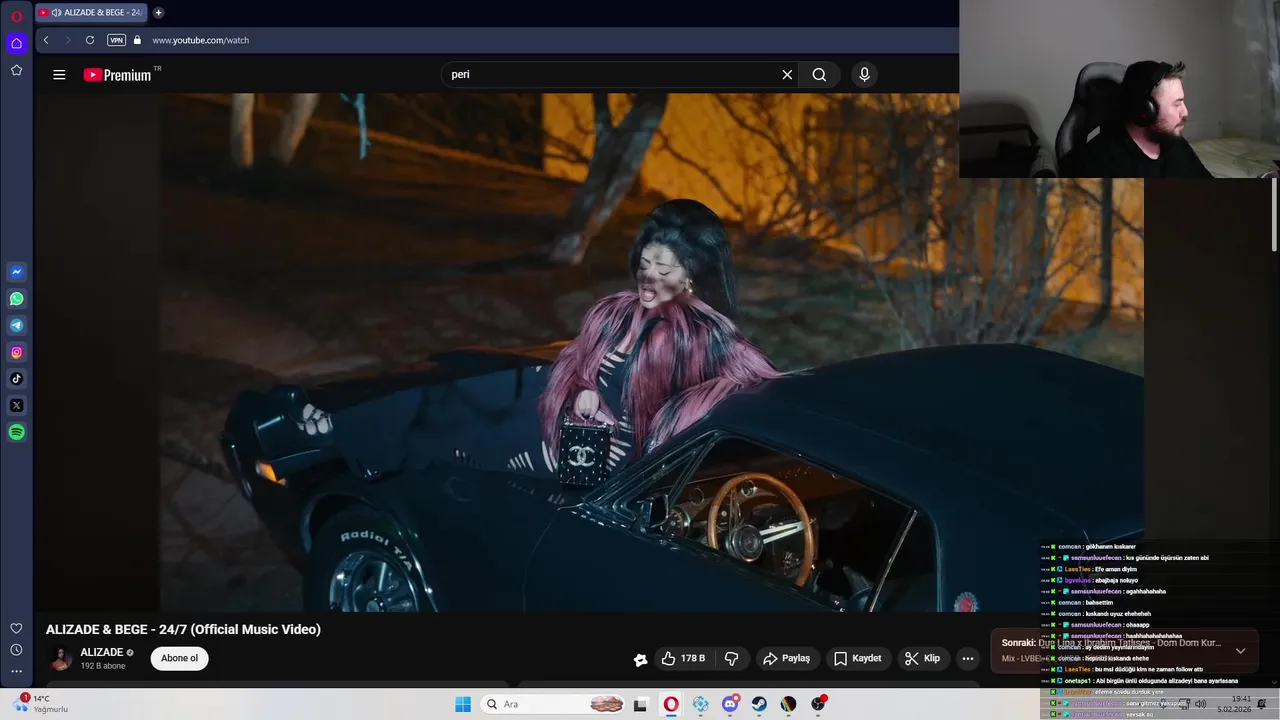Open Opera from the taskbar

pos(671,704)
